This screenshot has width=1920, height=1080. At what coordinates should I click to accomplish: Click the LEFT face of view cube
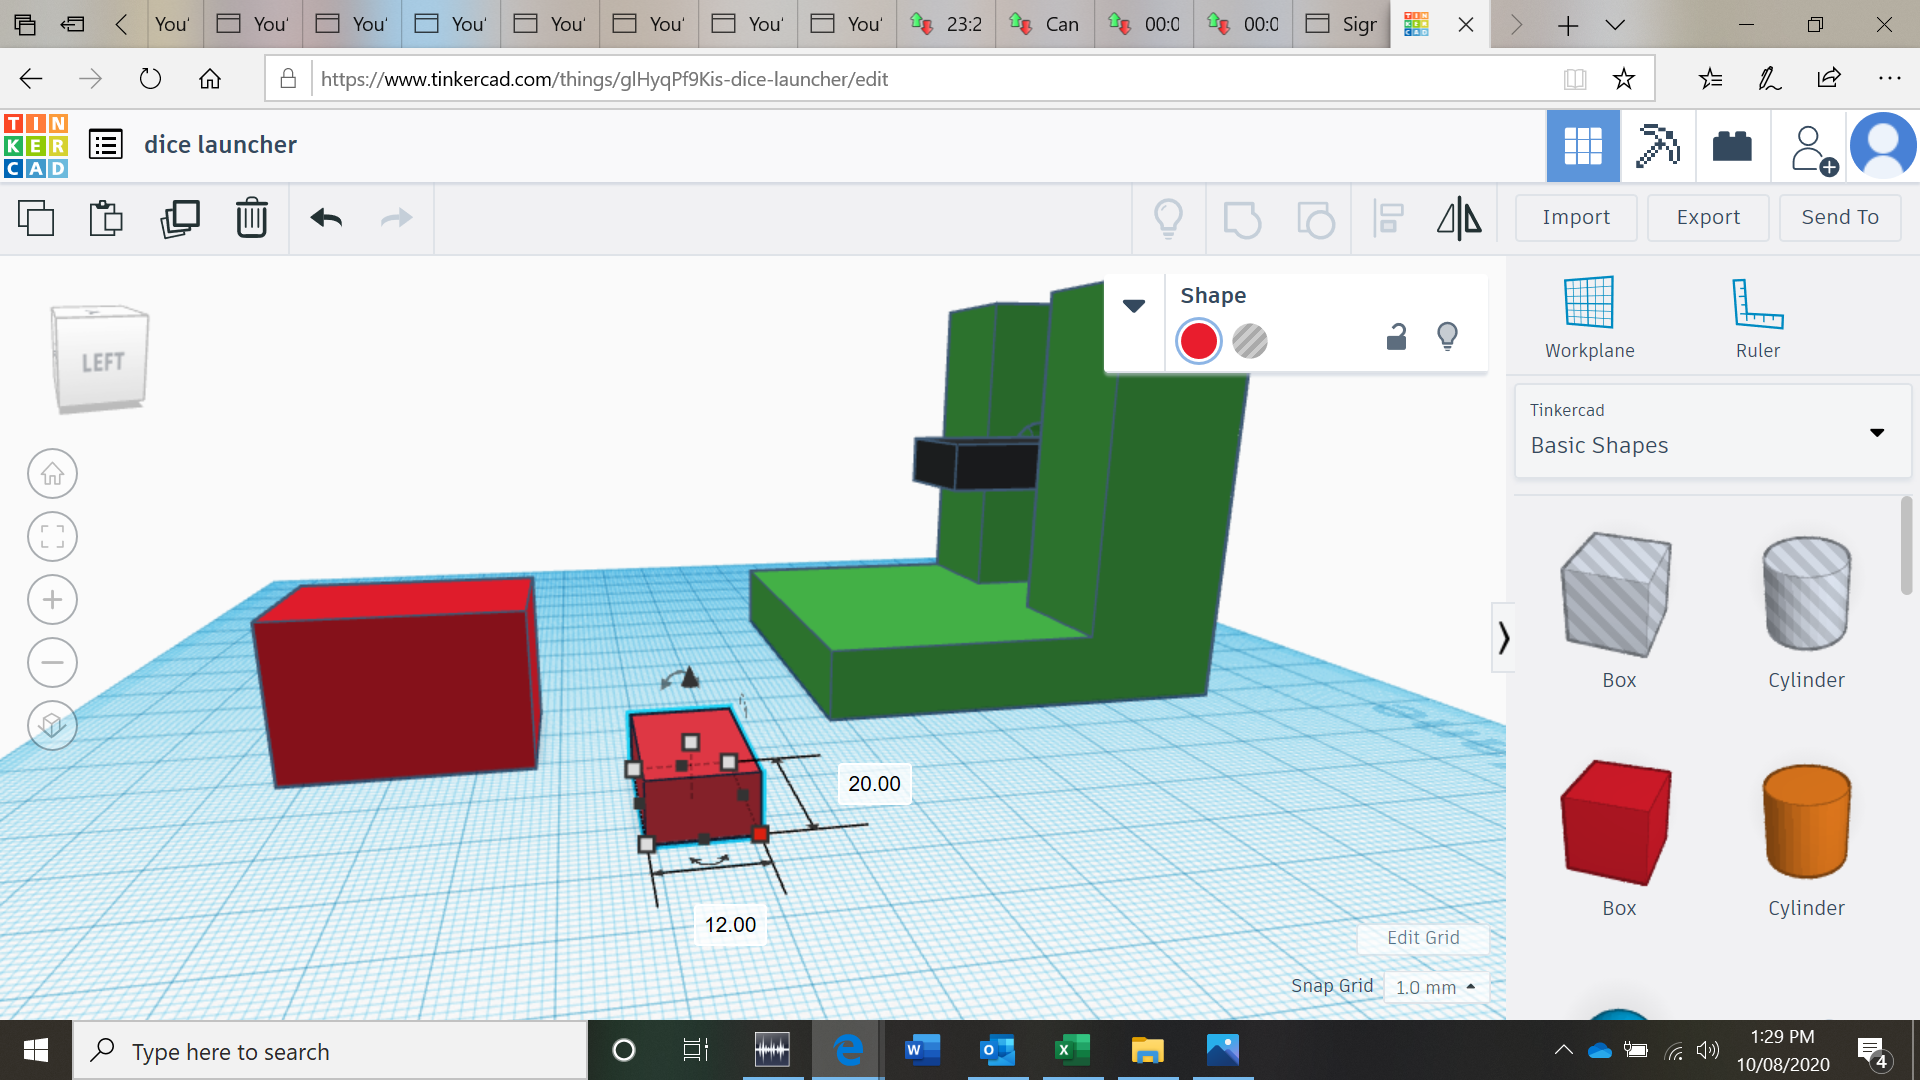click(102, 362)
